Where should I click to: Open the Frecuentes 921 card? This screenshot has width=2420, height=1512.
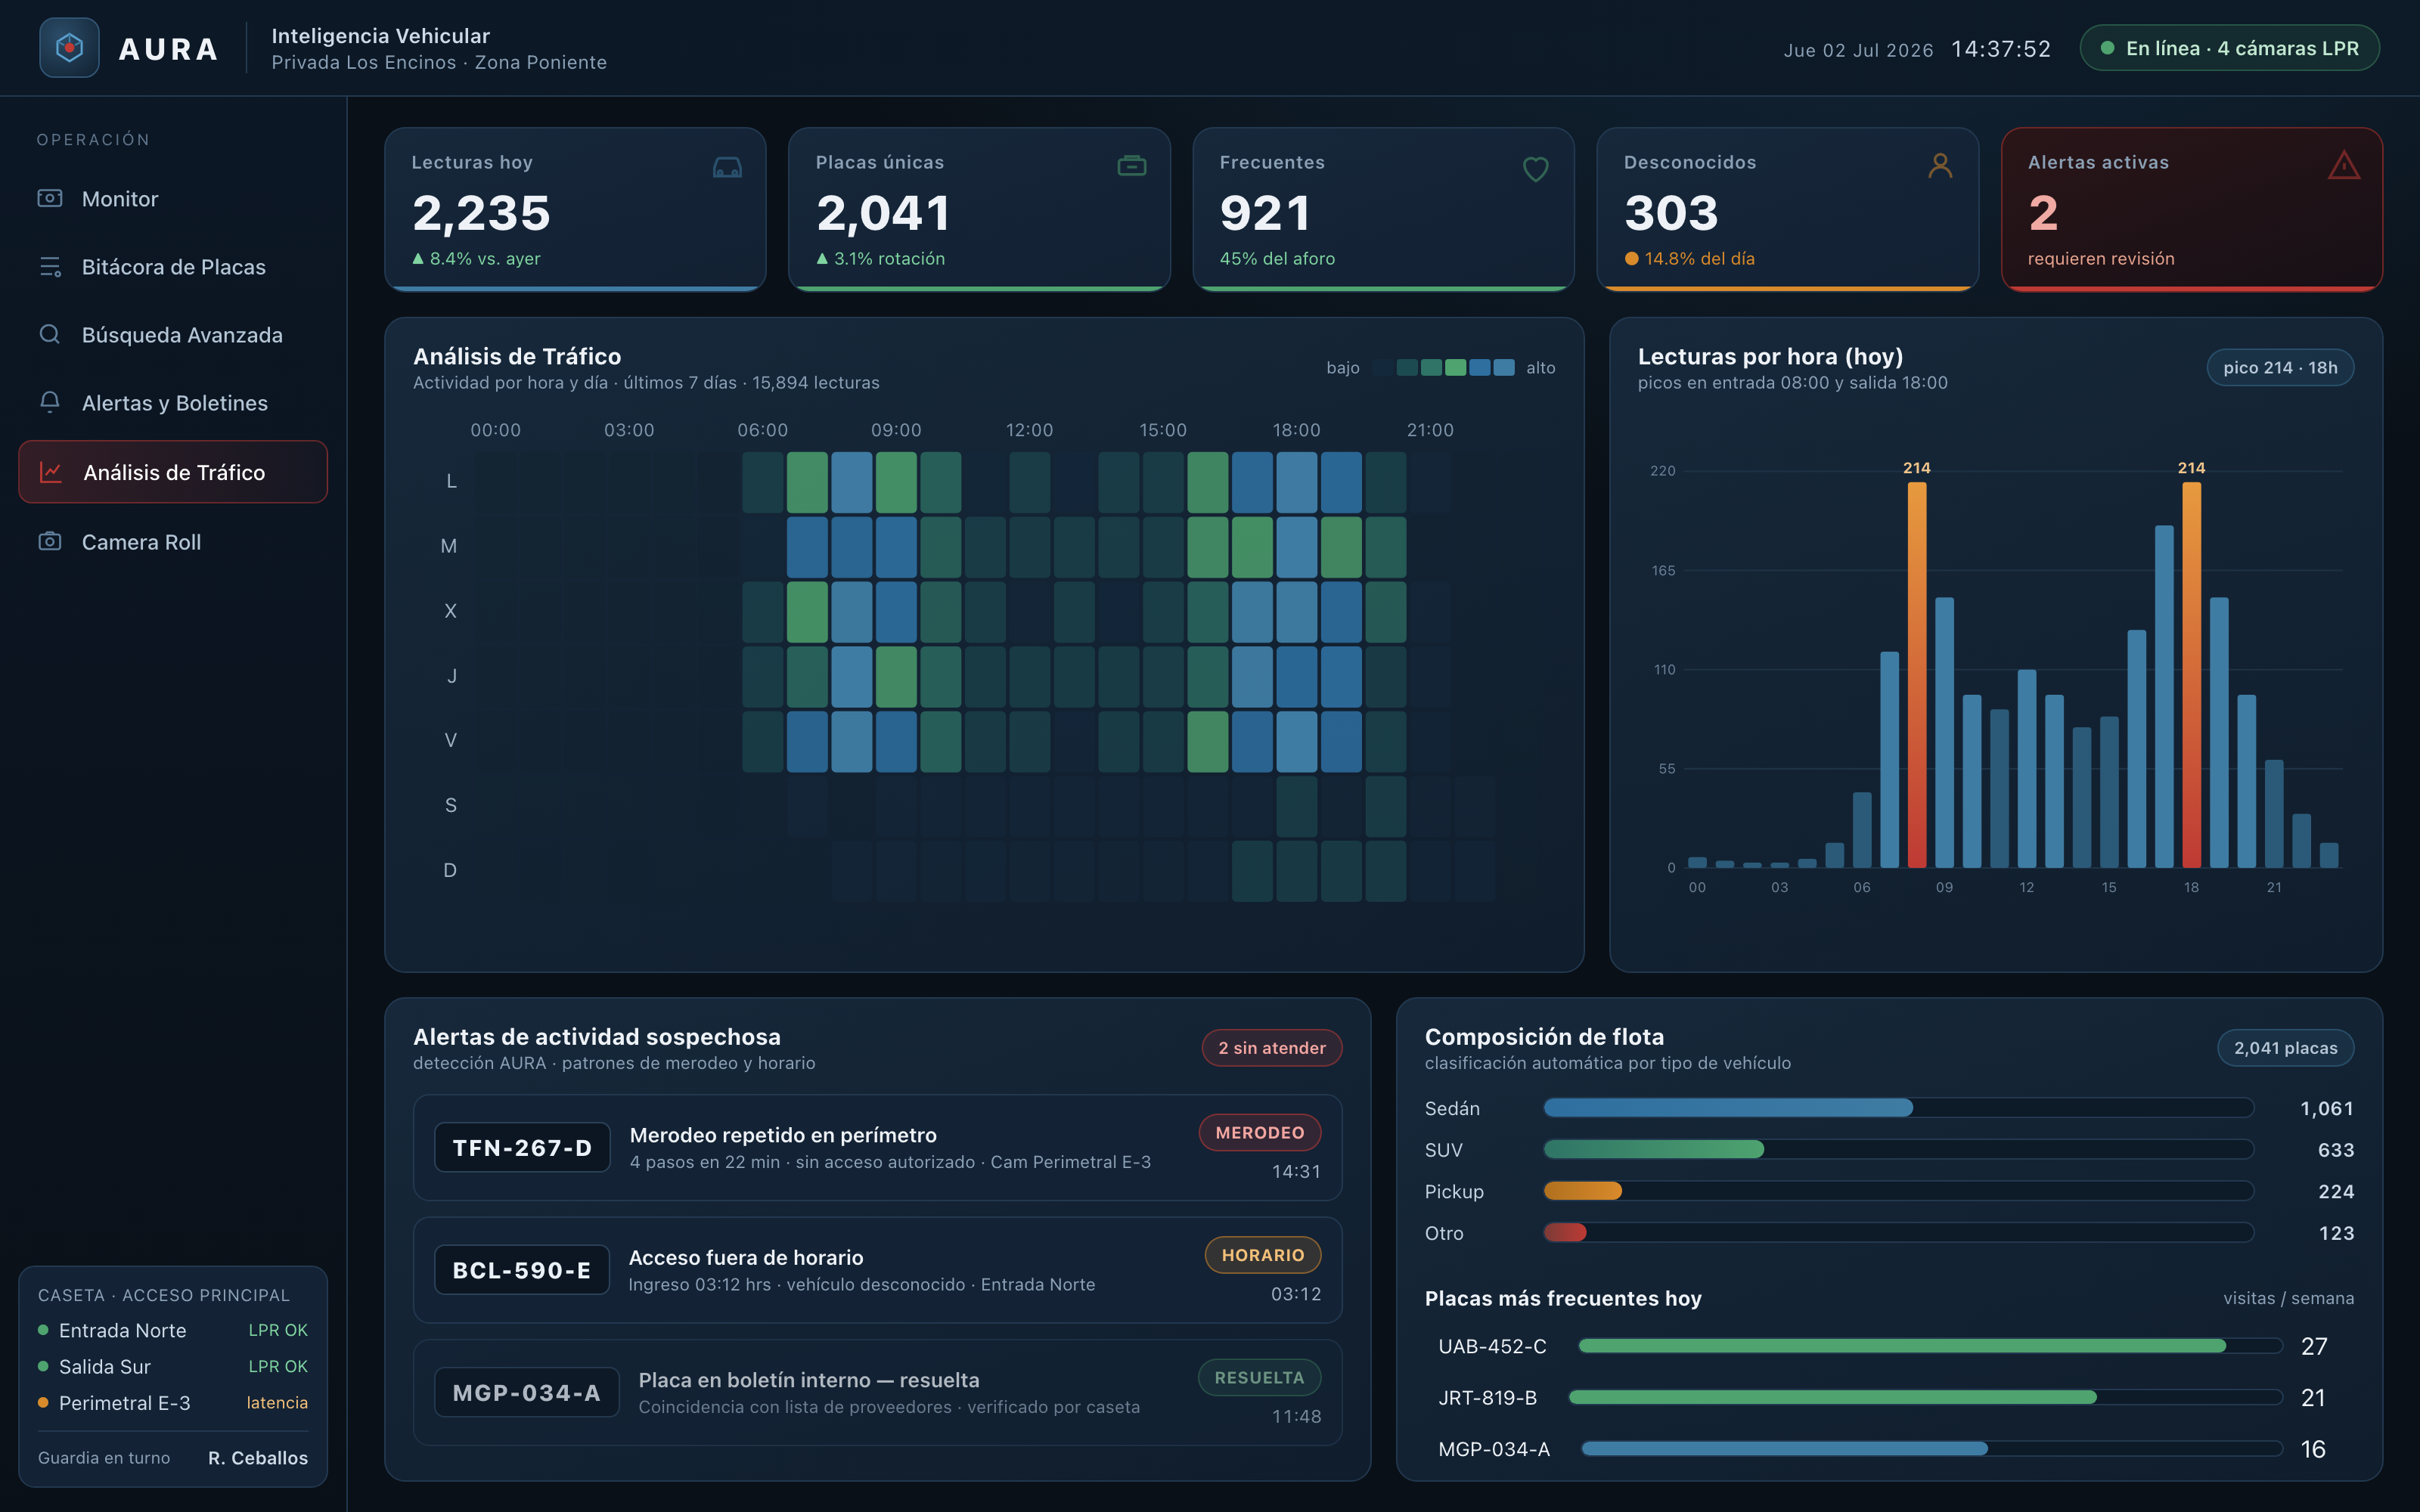click(1383, 209)
